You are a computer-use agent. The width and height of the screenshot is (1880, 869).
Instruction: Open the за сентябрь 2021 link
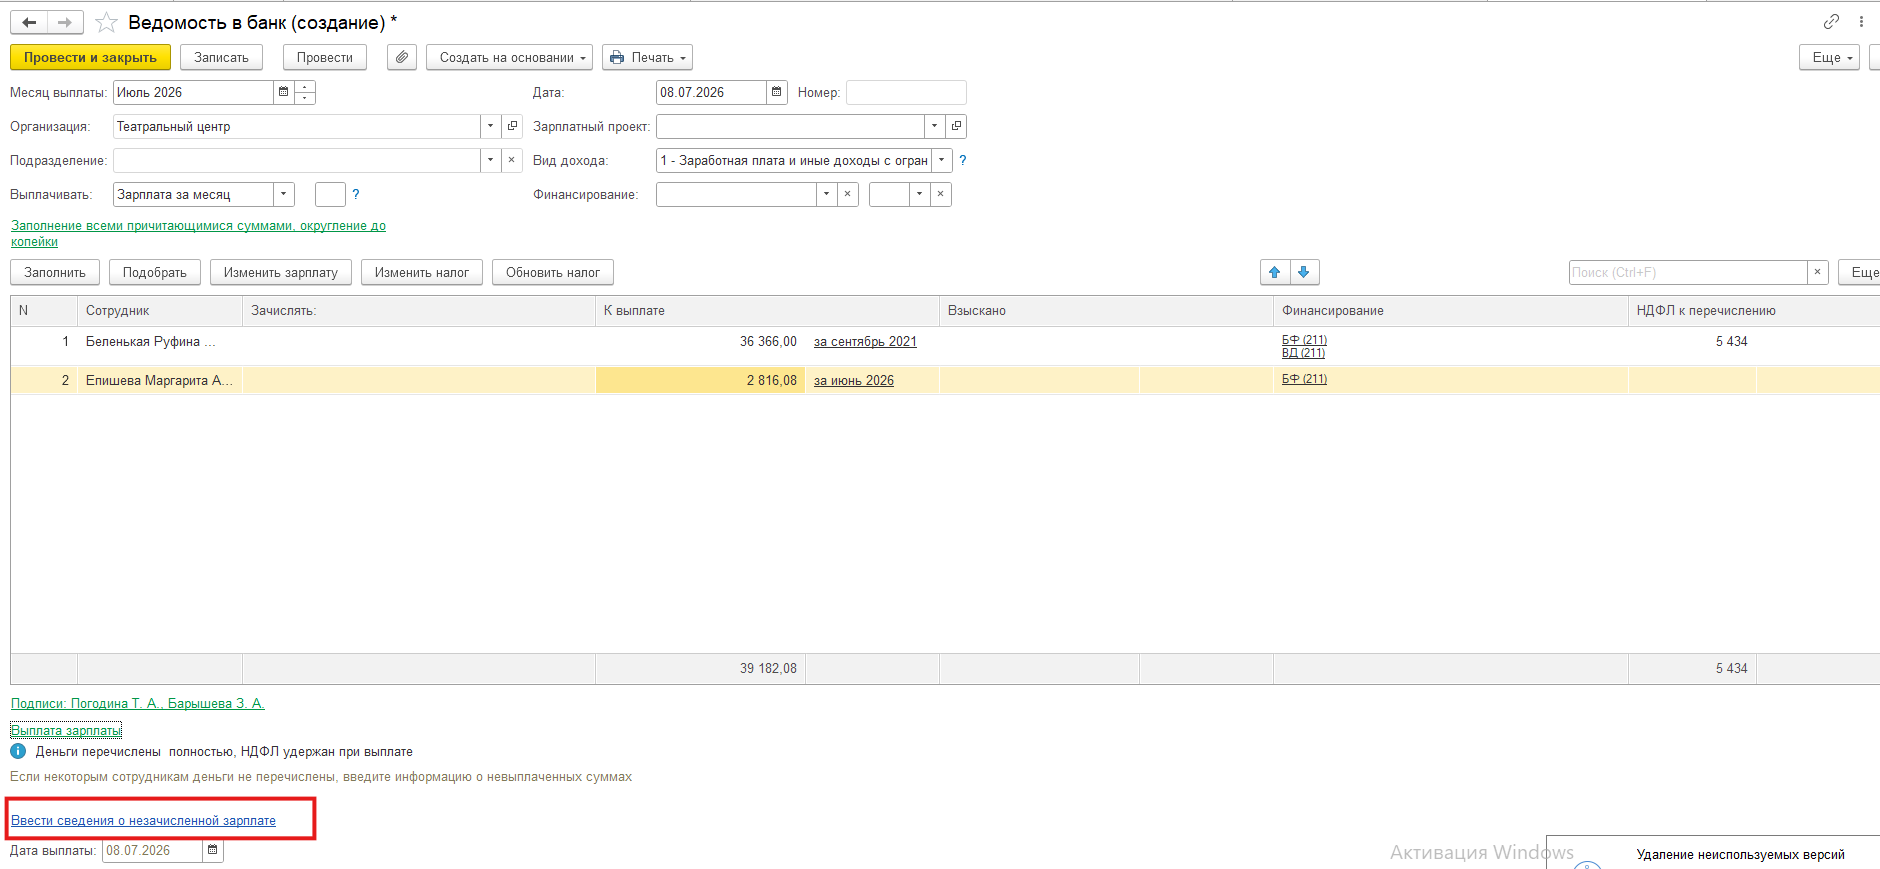pos(865,341)
